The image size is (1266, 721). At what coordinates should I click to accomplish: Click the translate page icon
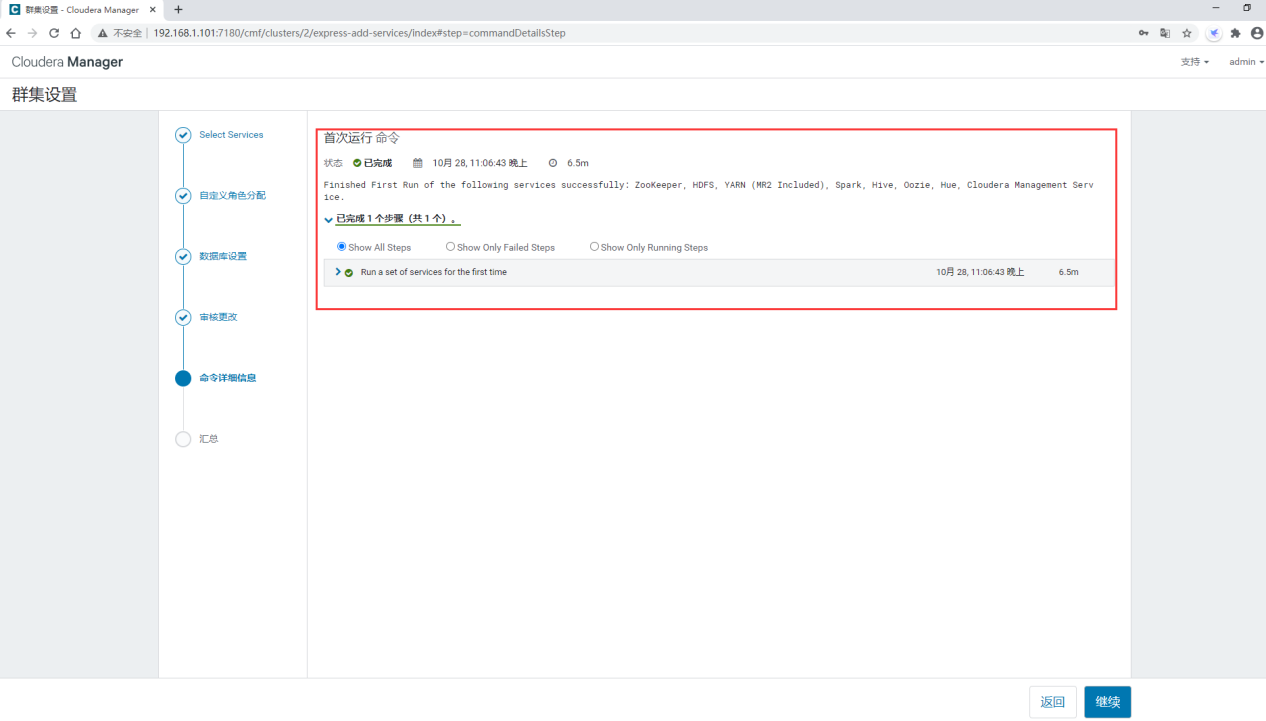(1165, 33)
